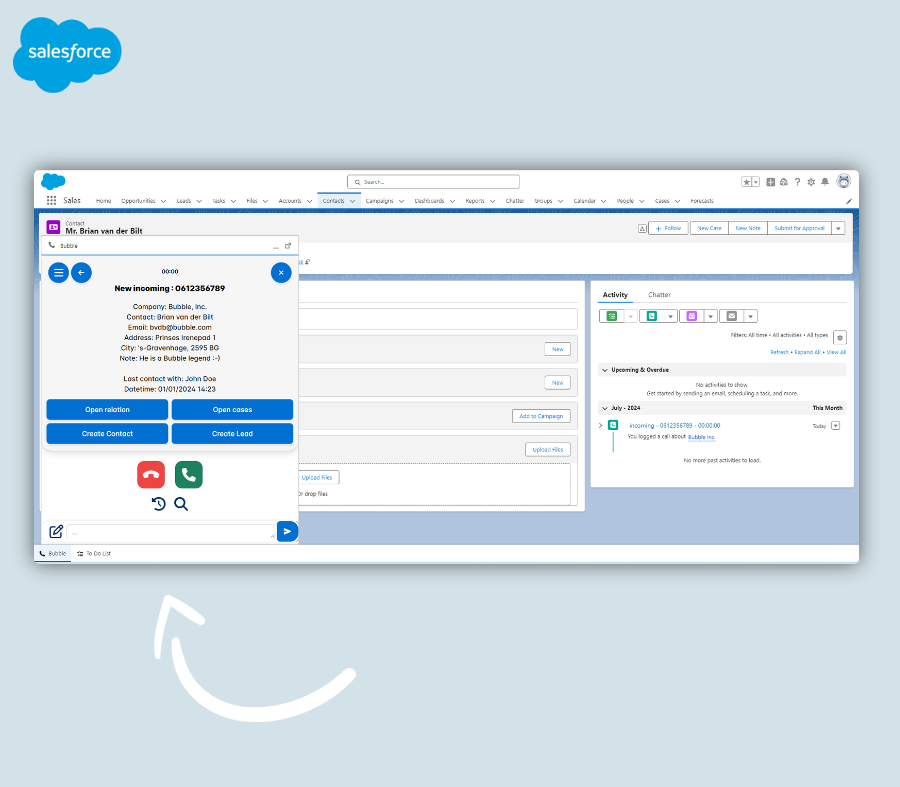Expand the incoming call activity entry
The height and width of the screenshot is (787, 900).
point(601,426)
